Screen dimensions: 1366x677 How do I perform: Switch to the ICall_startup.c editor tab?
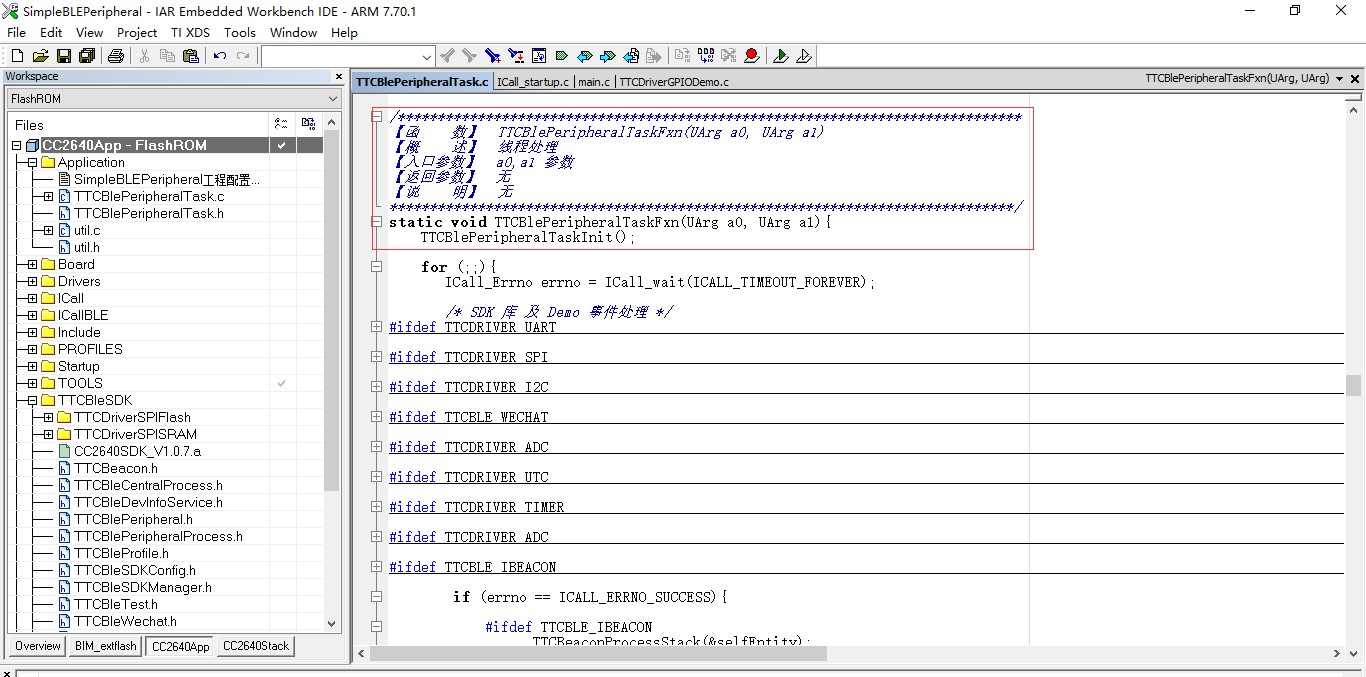(533, 81)
